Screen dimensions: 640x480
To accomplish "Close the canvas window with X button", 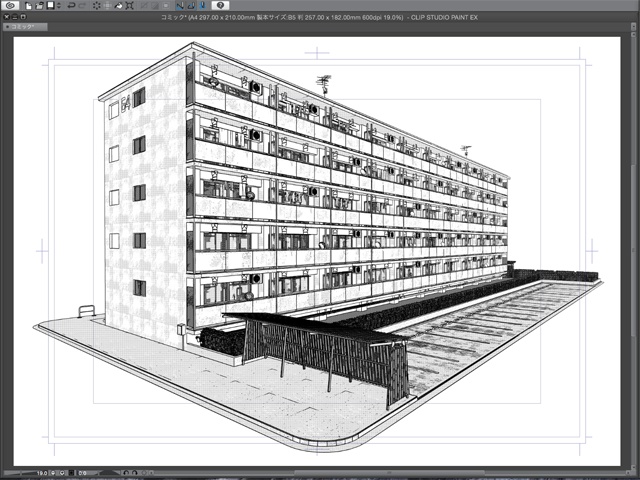I will [6, 17].
